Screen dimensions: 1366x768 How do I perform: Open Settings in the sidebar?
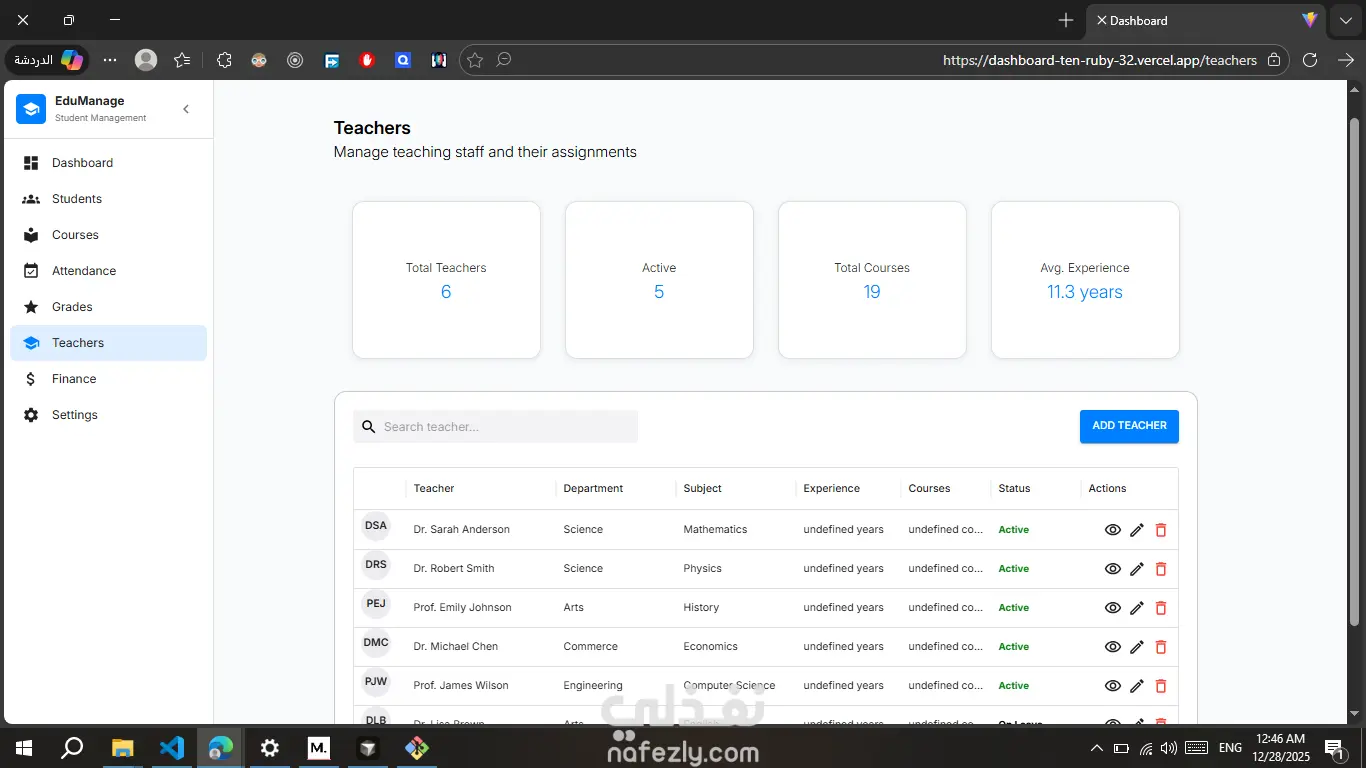[x=108, y=415]
